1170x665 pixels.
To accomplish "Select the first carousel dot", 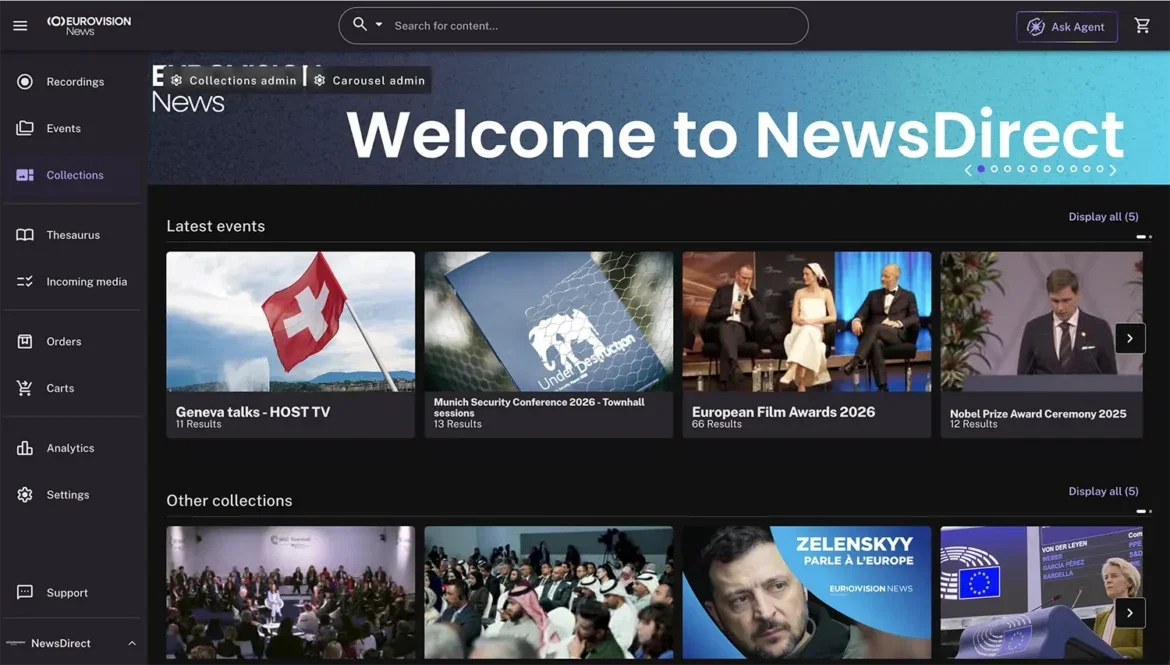I will click(x=981, y=169).
